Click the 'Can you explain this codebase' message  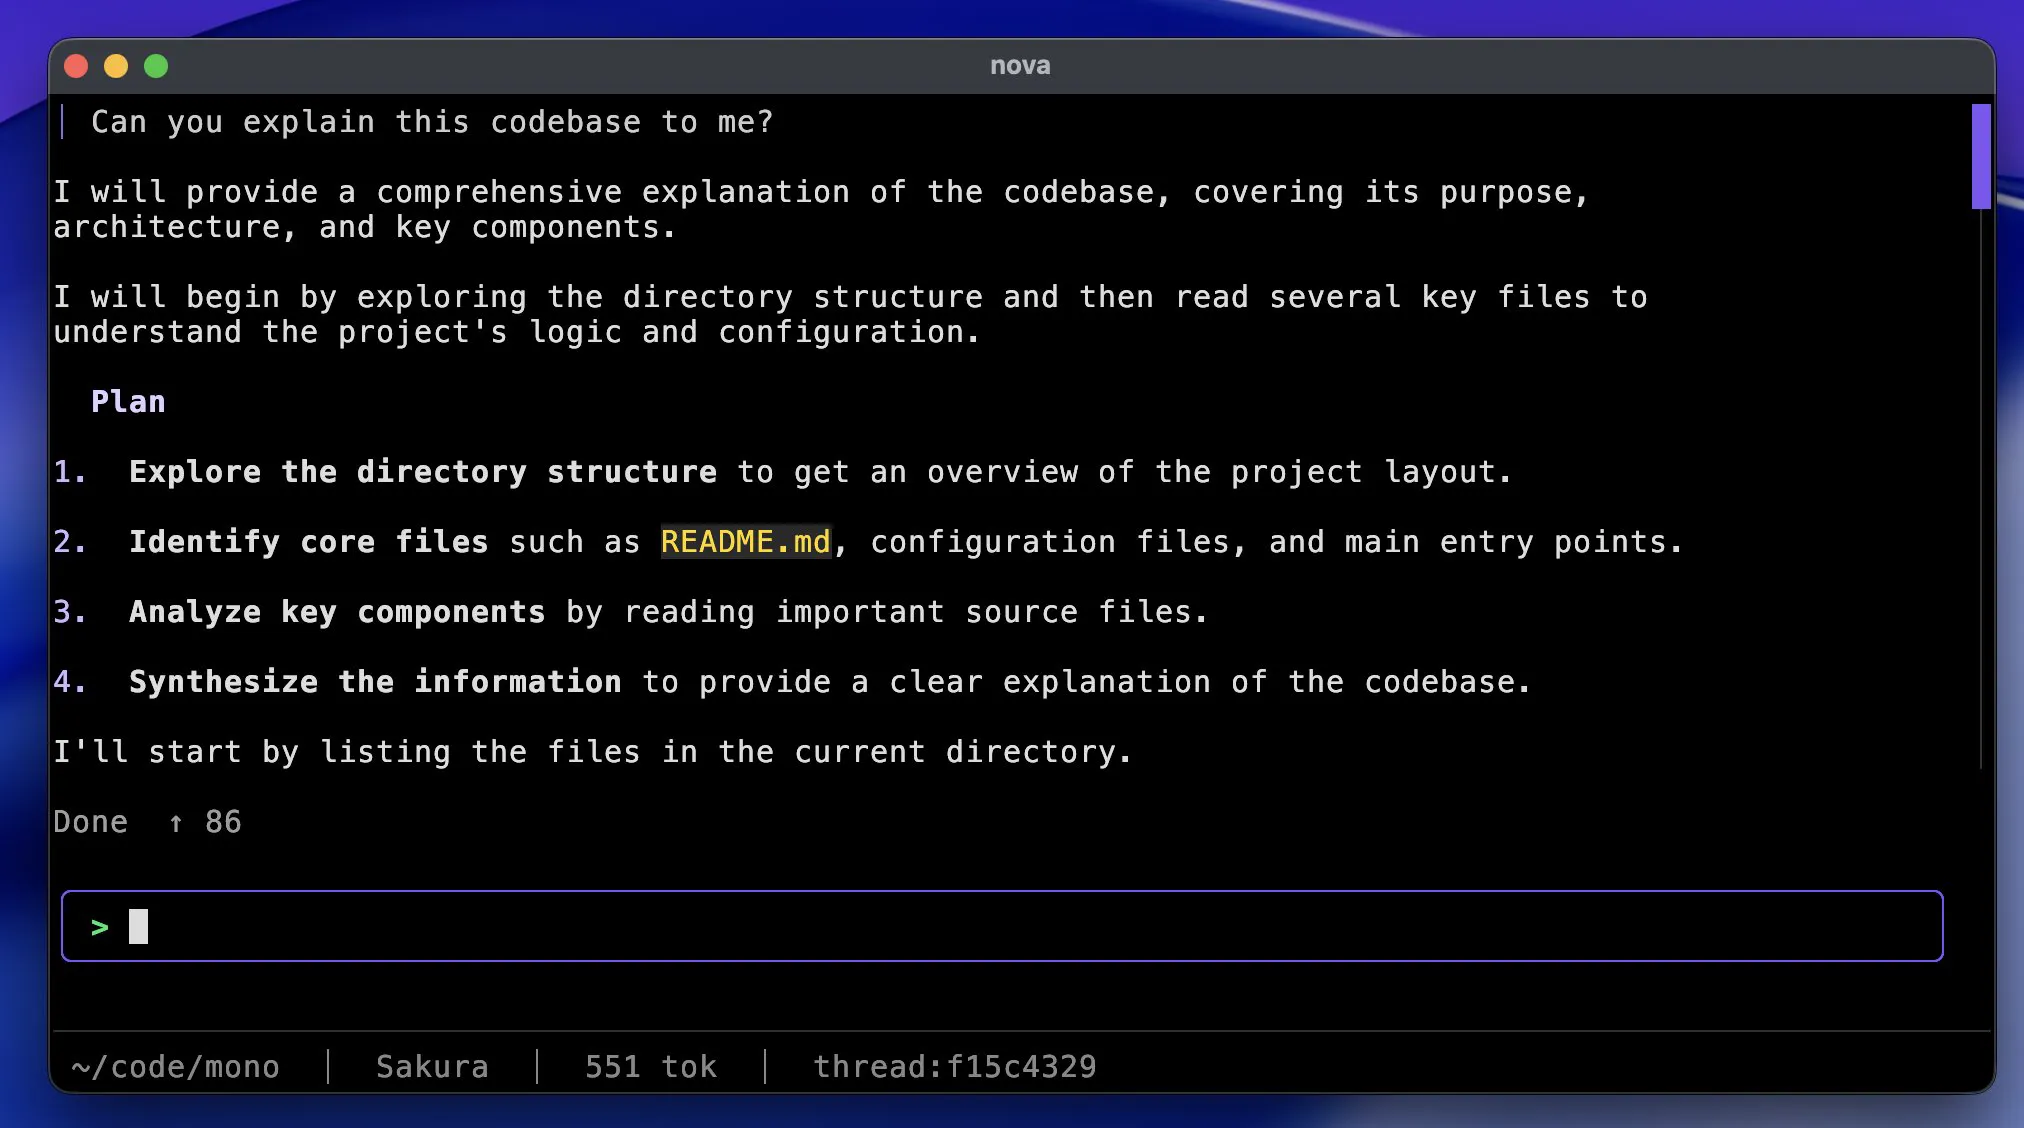click(432, 122)
